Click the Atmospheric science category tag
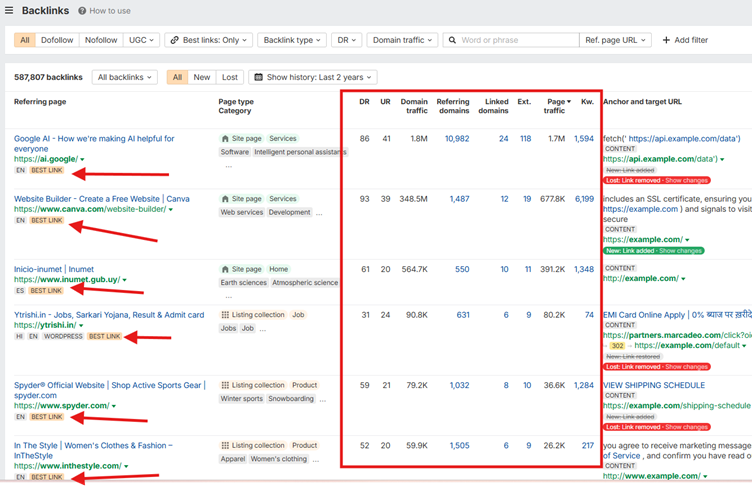Viewport: 752px width, 486px height. 305,283
